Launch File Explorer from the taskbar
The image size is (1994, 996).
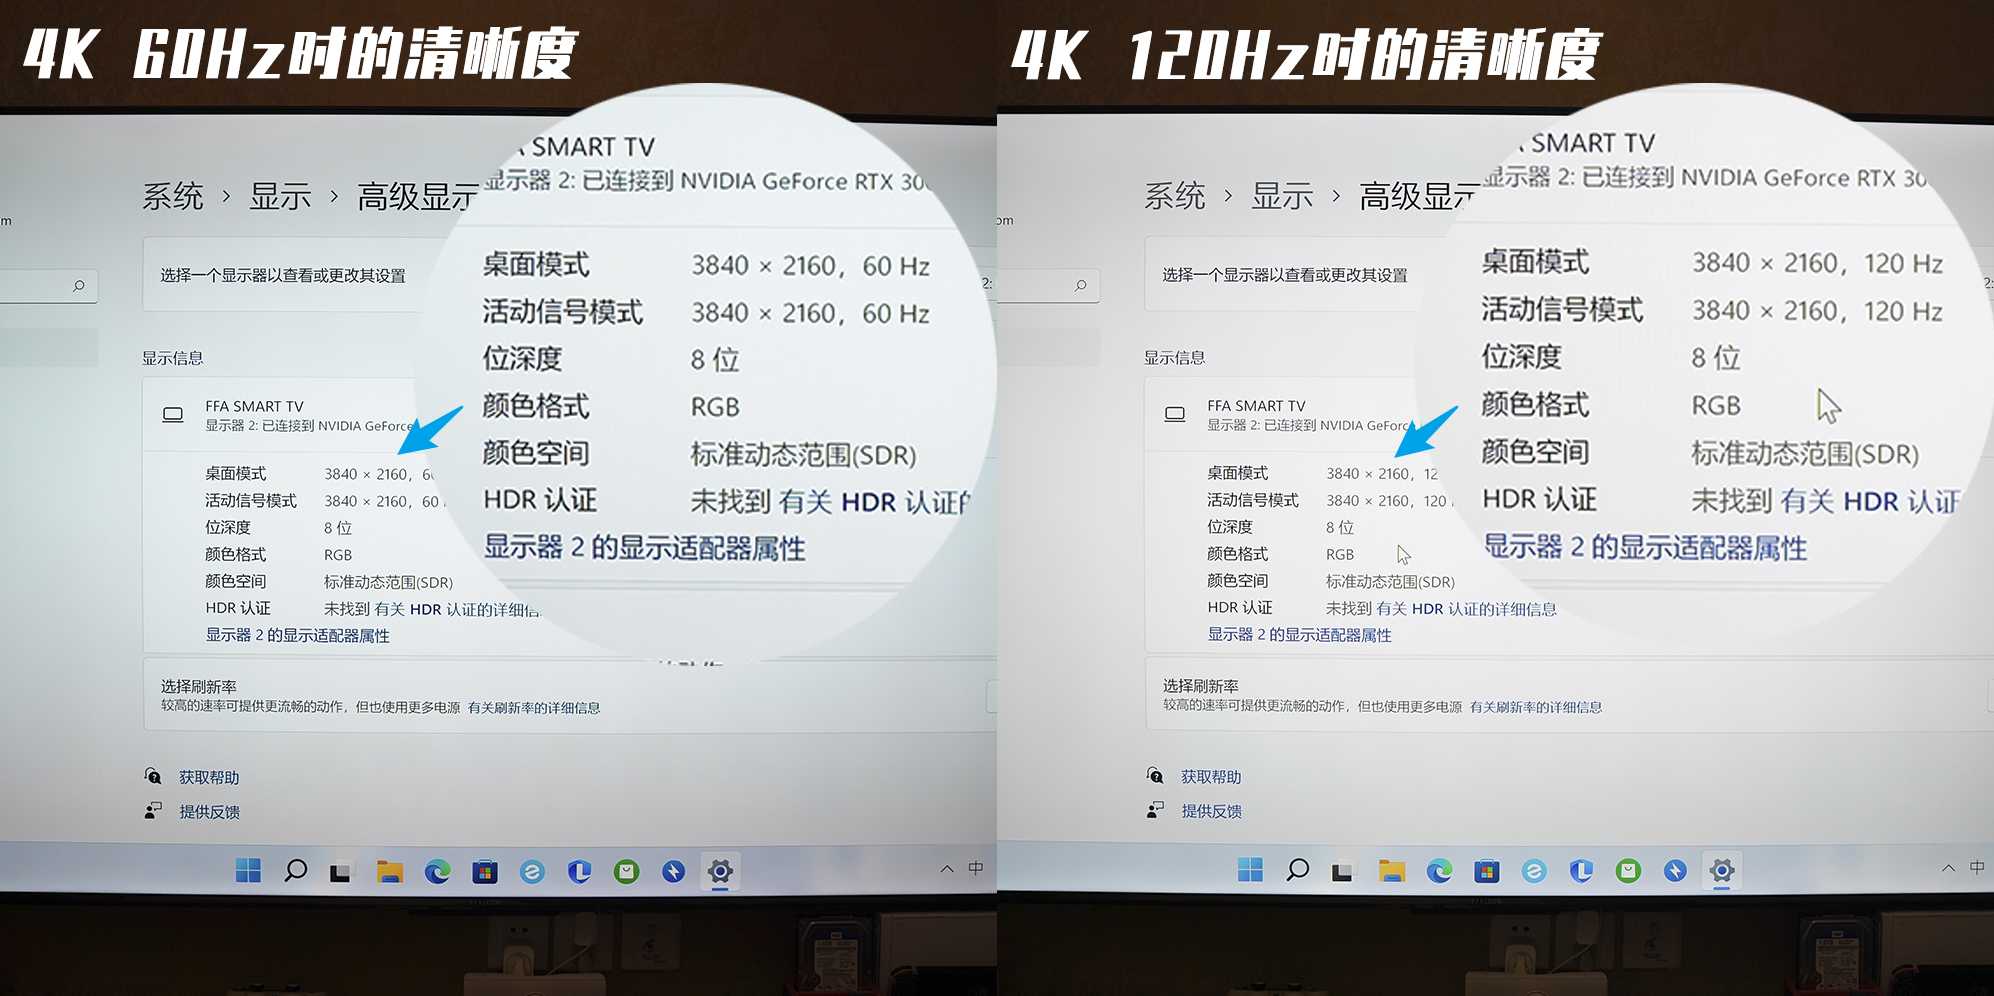389,871
